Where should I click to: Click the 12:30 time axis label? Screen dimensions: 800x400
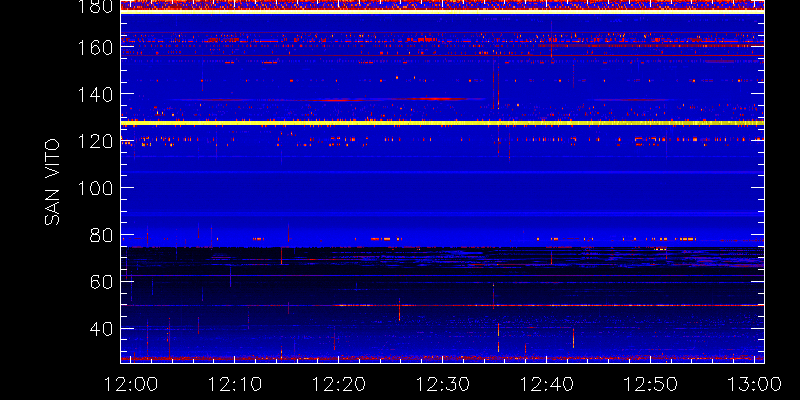pos(444,383)
